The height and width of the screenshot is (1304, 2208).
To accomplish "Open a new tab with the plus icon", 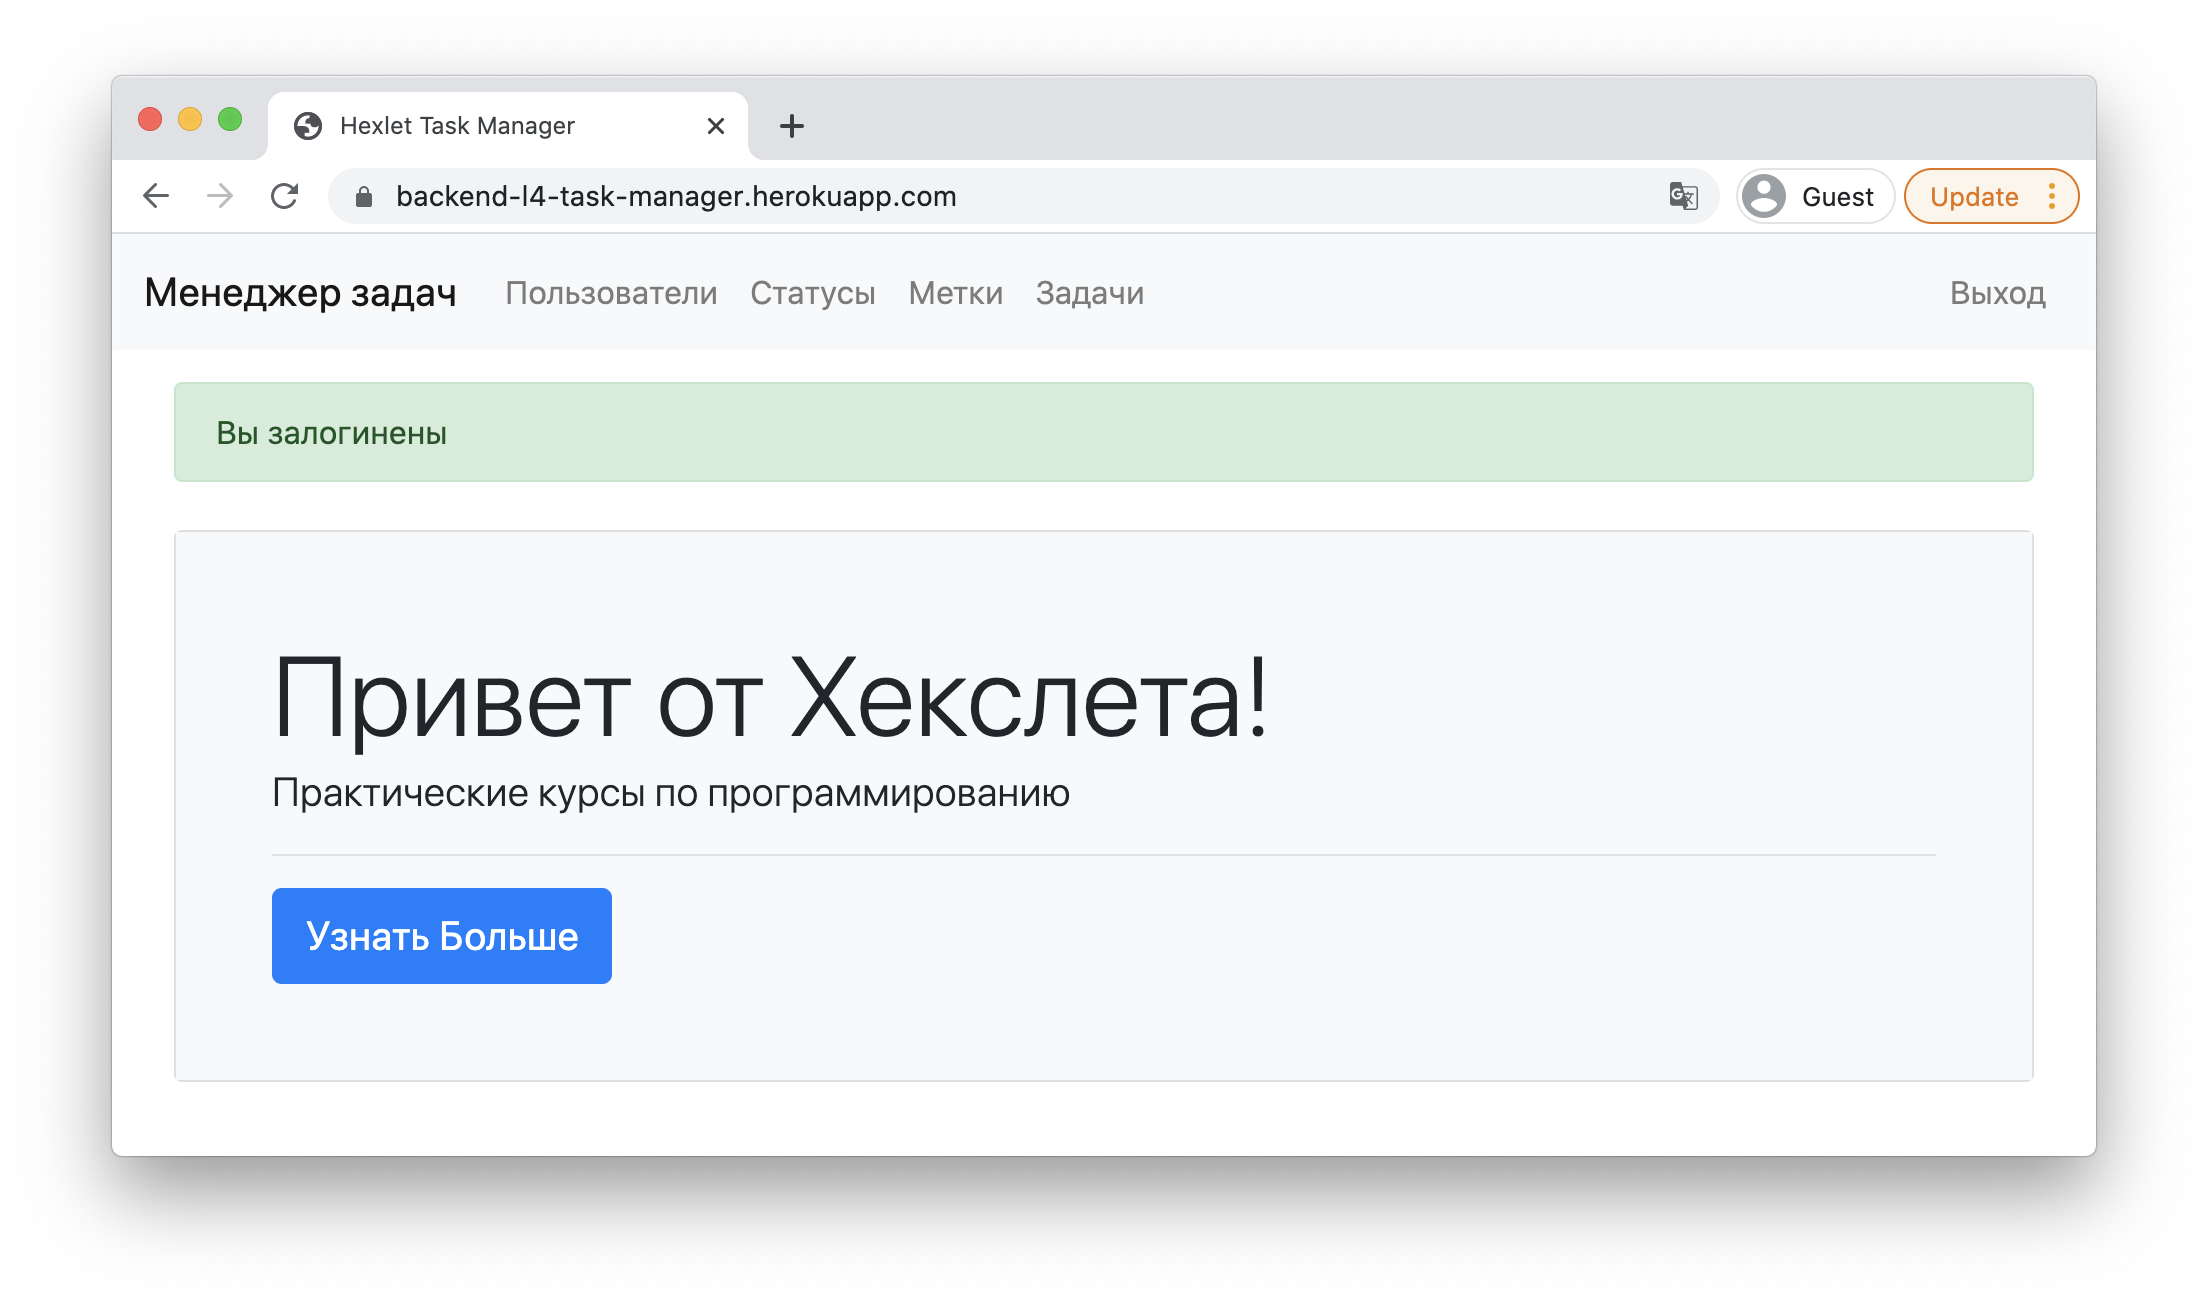I will [x=791, y=125].
